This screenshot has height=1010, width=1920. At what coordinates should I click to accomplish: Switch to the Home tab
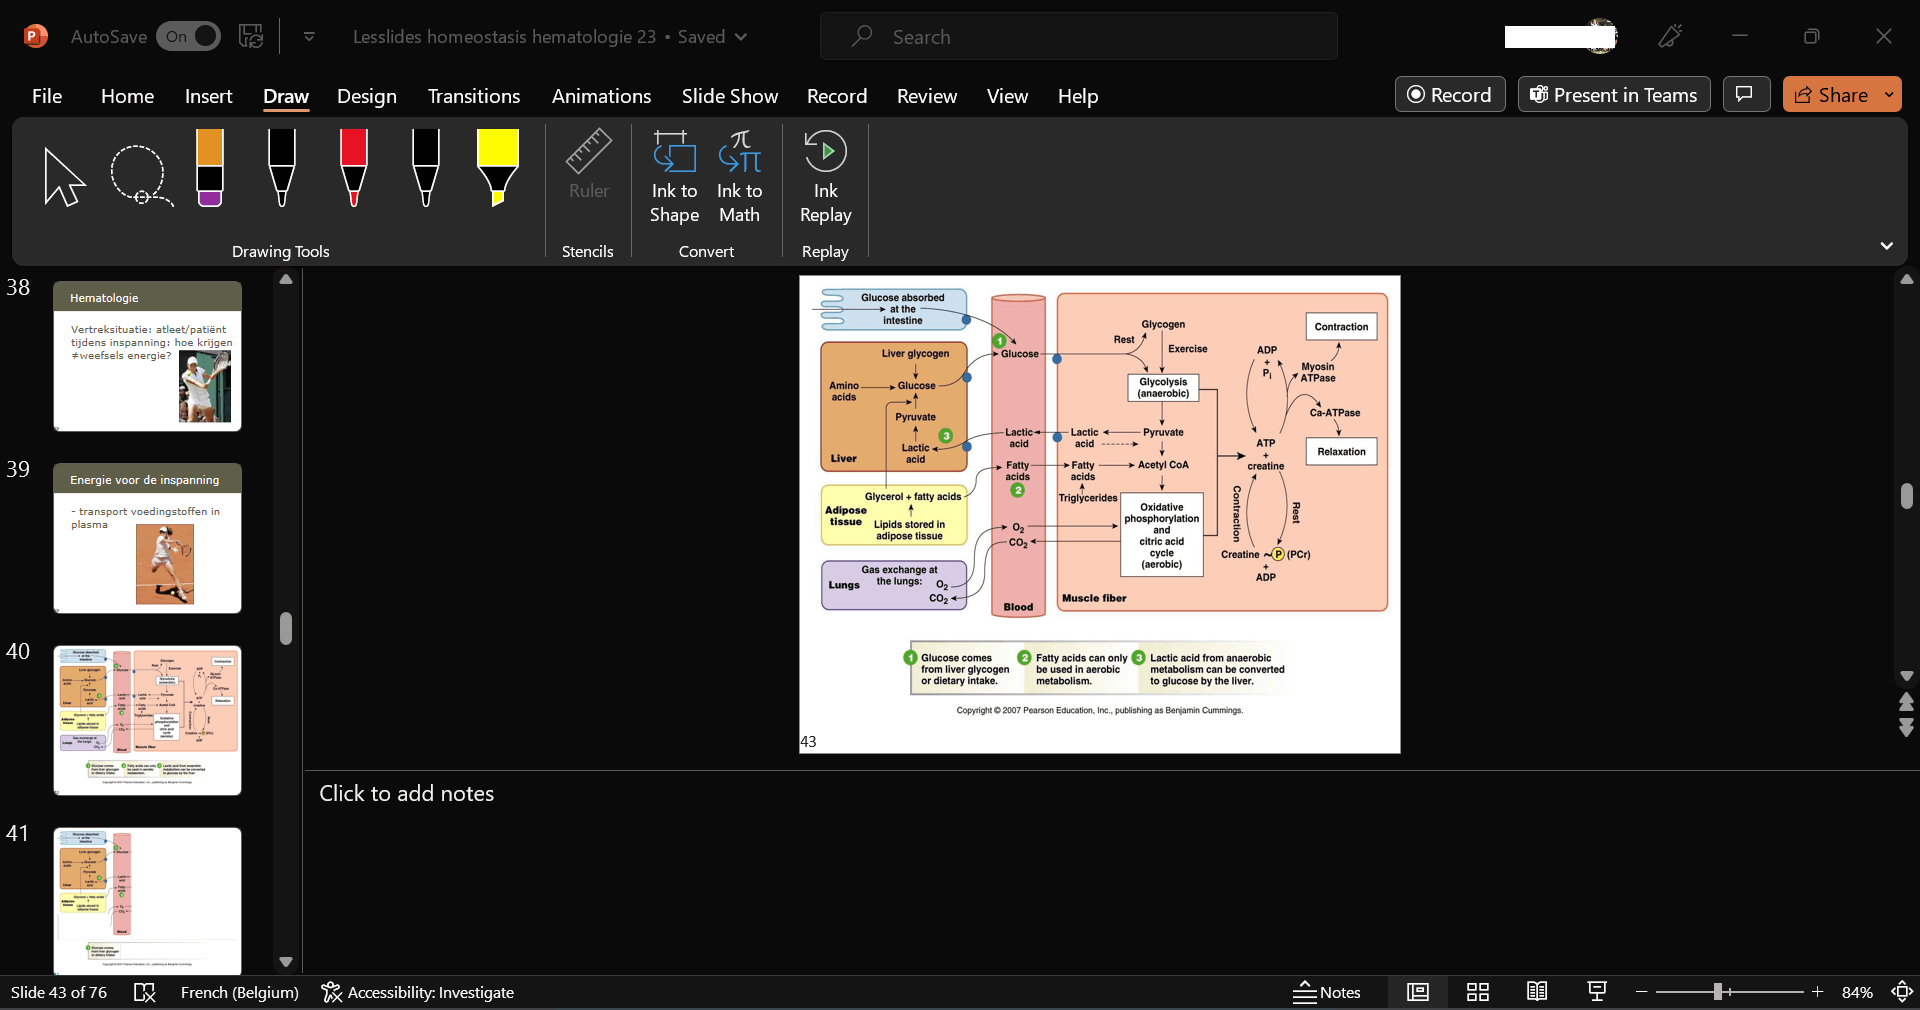[127, 96]
